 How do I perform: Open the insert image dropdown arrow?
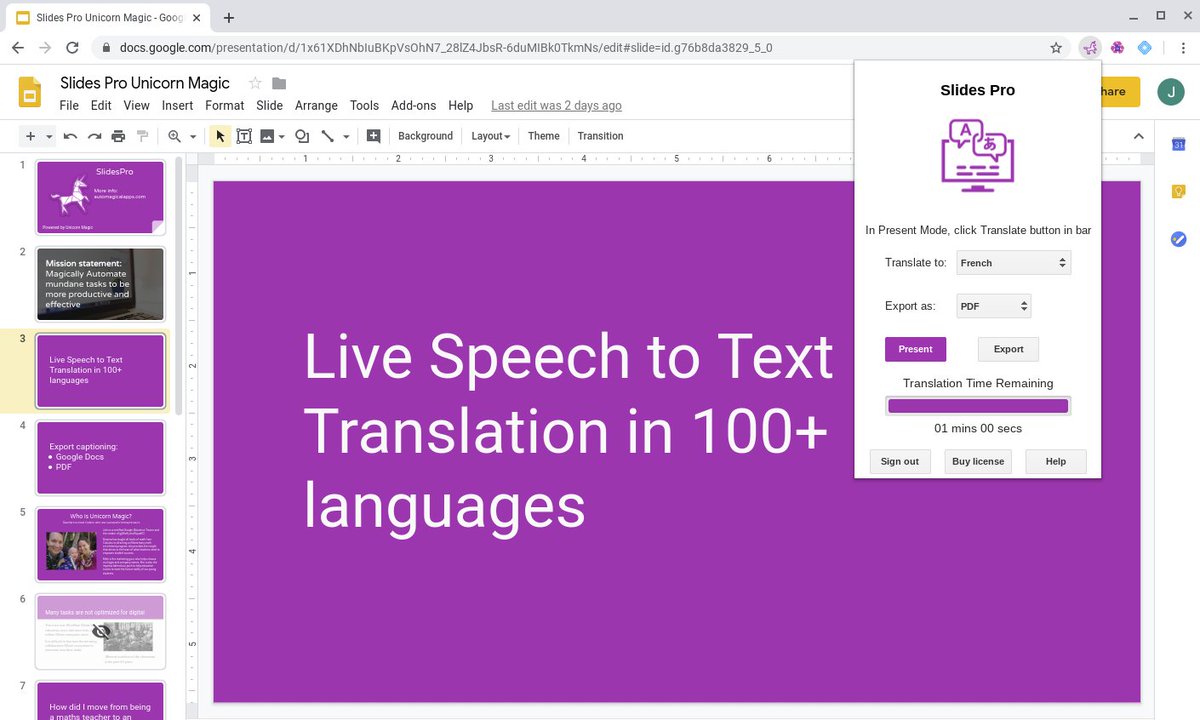coord(282,136)
